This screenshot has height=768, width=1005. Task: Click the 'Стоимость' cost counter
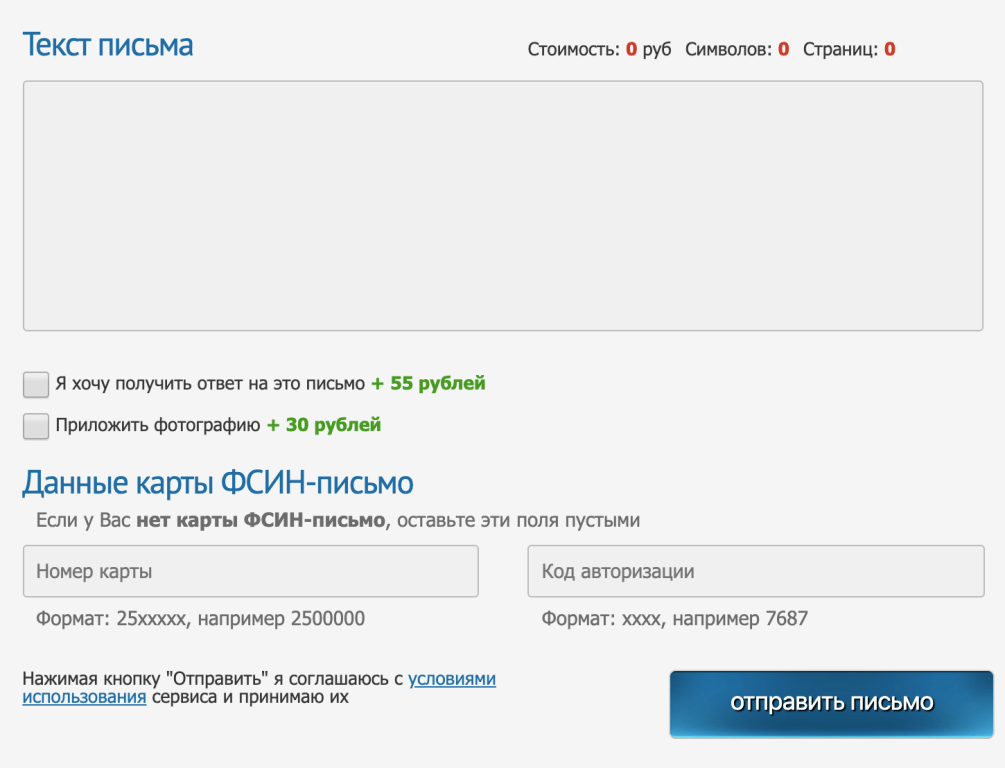pyautogui.click(x=599, y=49)
